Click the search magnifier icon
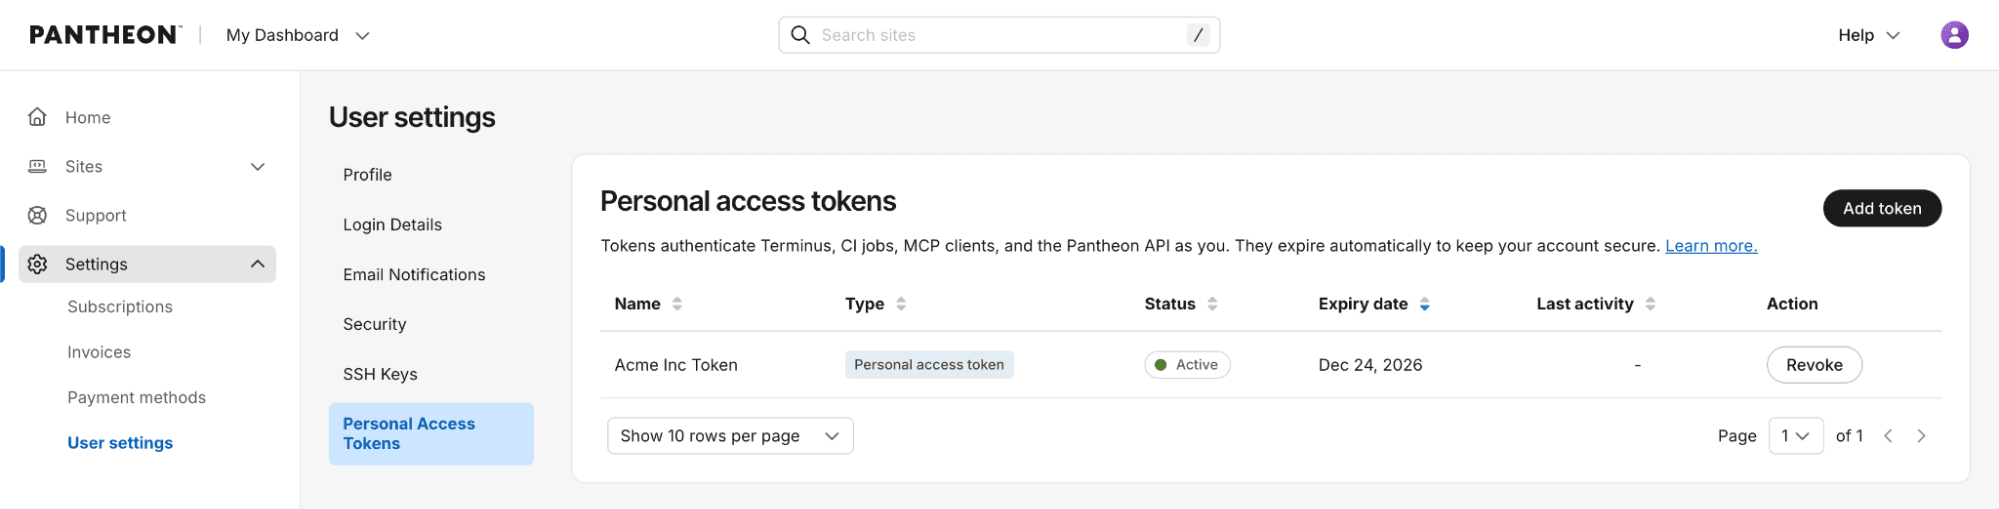Image resolution: width=1999 pixels, height=509 pixels. tap(800, 35)
